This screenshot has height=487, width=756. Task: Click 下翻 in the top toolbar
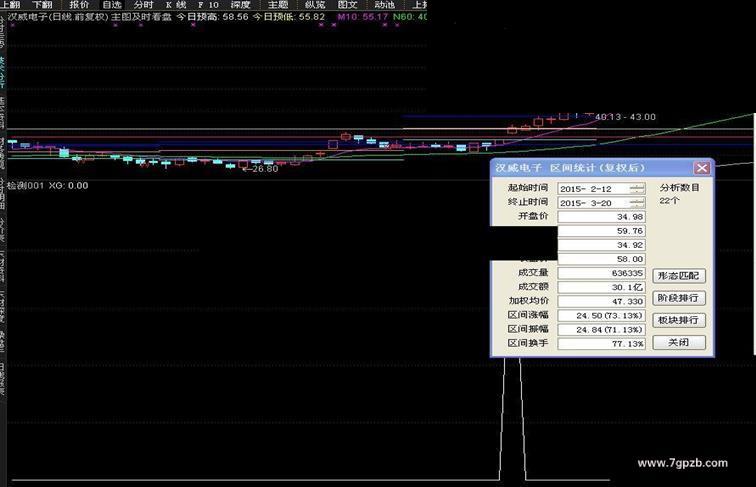[x=42, y=5]
